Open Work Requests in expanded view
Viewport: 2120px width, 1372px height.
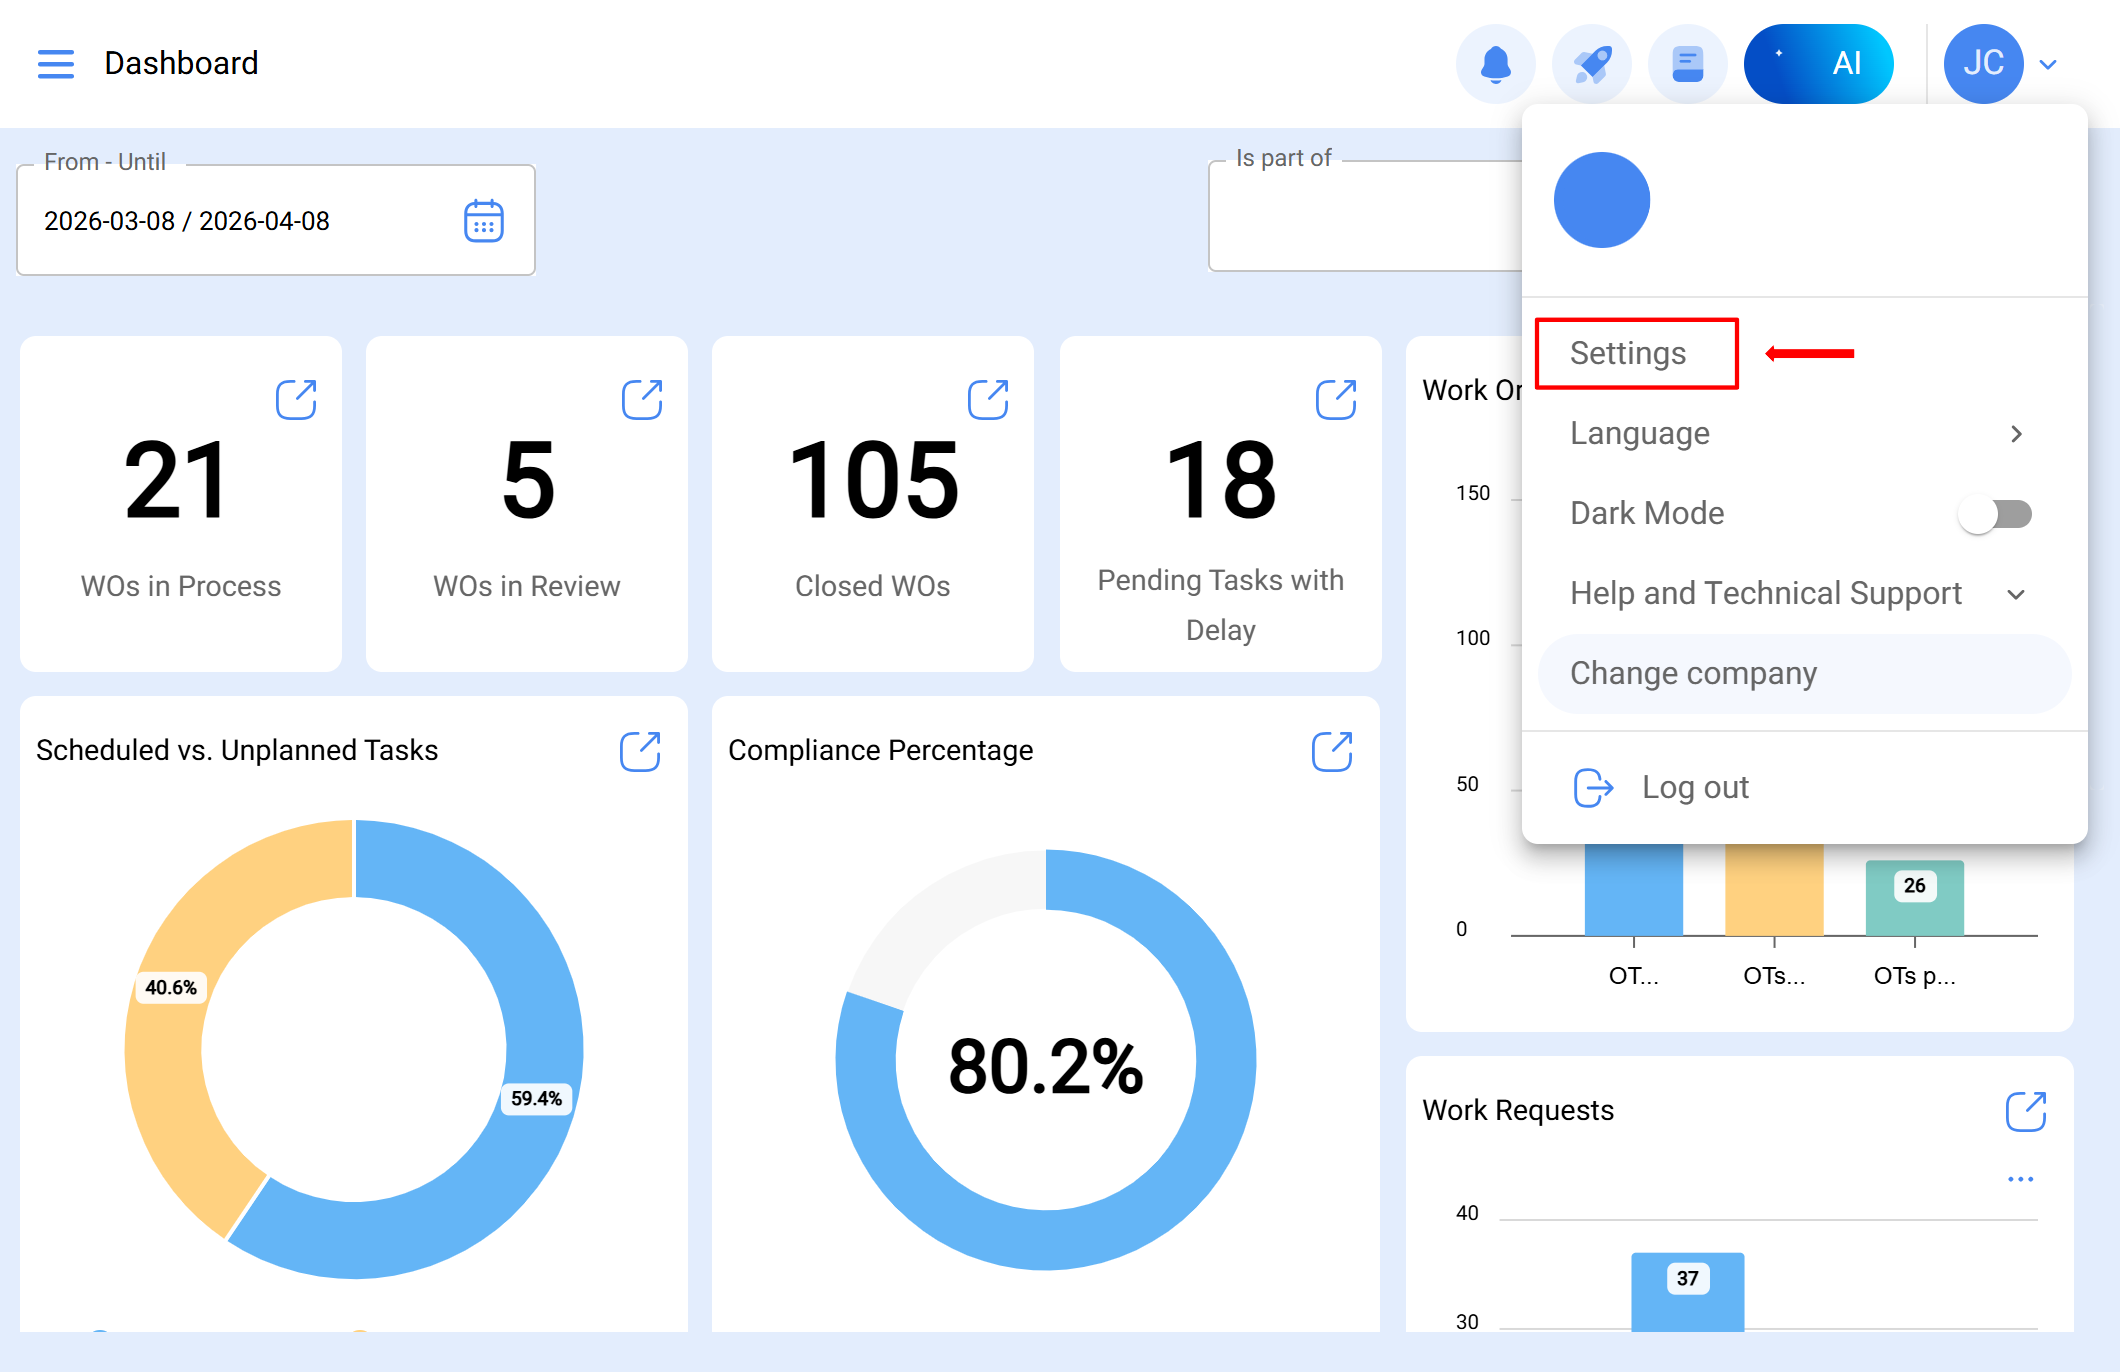2025,1111
